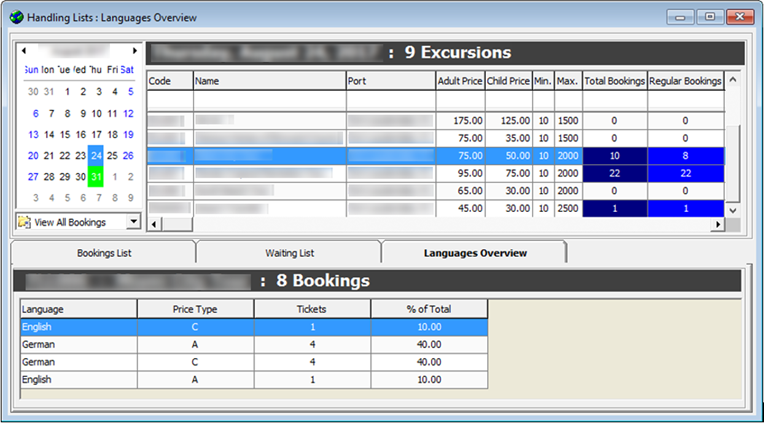This screenshot has height=423, width=764.
Task: Select calendar day 24
Action: point(96,155)
